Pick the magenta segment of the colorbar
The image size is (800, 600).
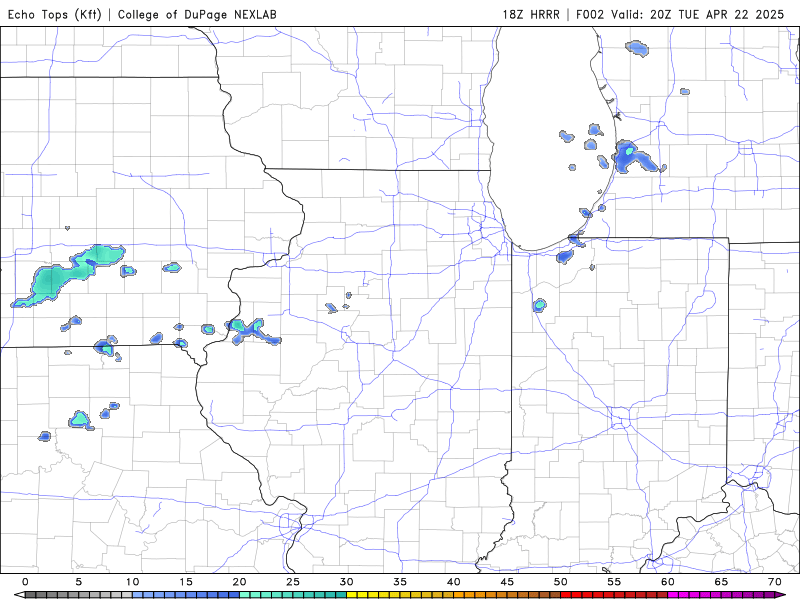coord(721,595)
